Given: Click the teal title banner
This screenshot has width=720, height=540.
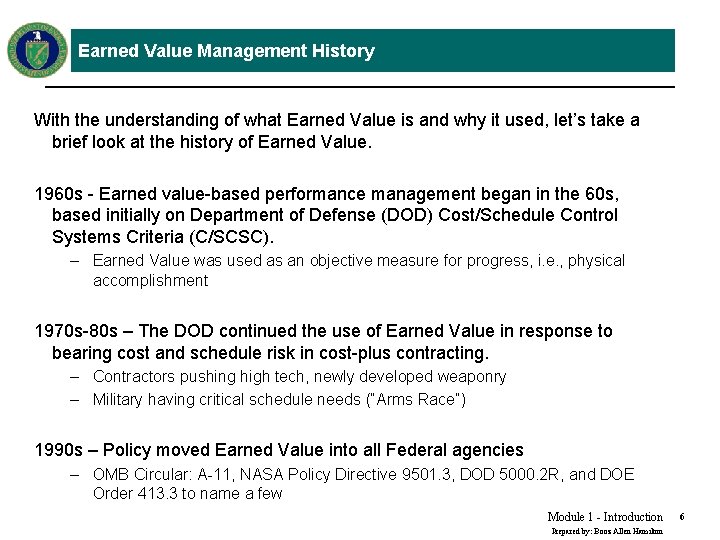Looking at the screenshot, I should click(x=372, y=51).
